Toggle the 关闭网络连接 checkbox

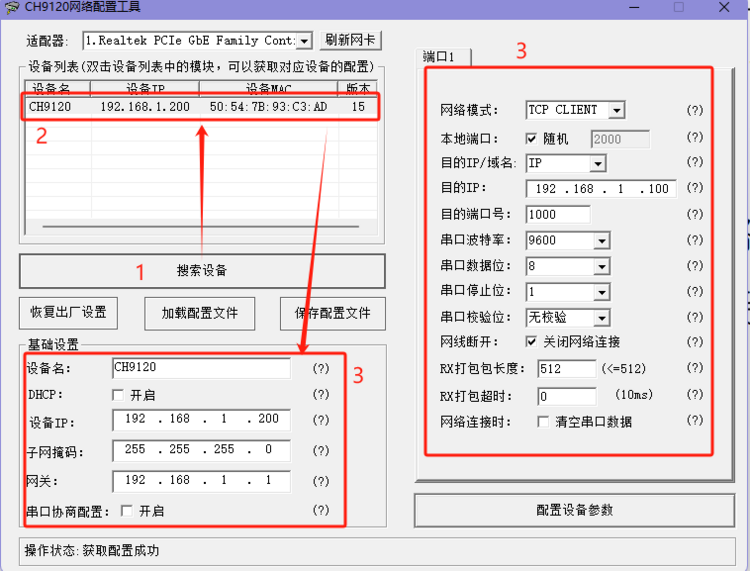531,341
